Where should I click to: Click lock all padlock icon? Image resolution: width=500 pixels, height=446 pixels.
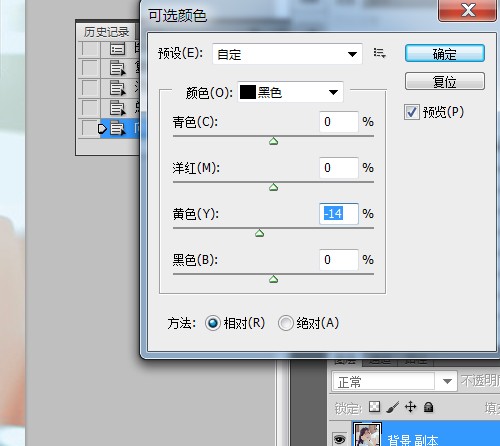coord(428,407)
